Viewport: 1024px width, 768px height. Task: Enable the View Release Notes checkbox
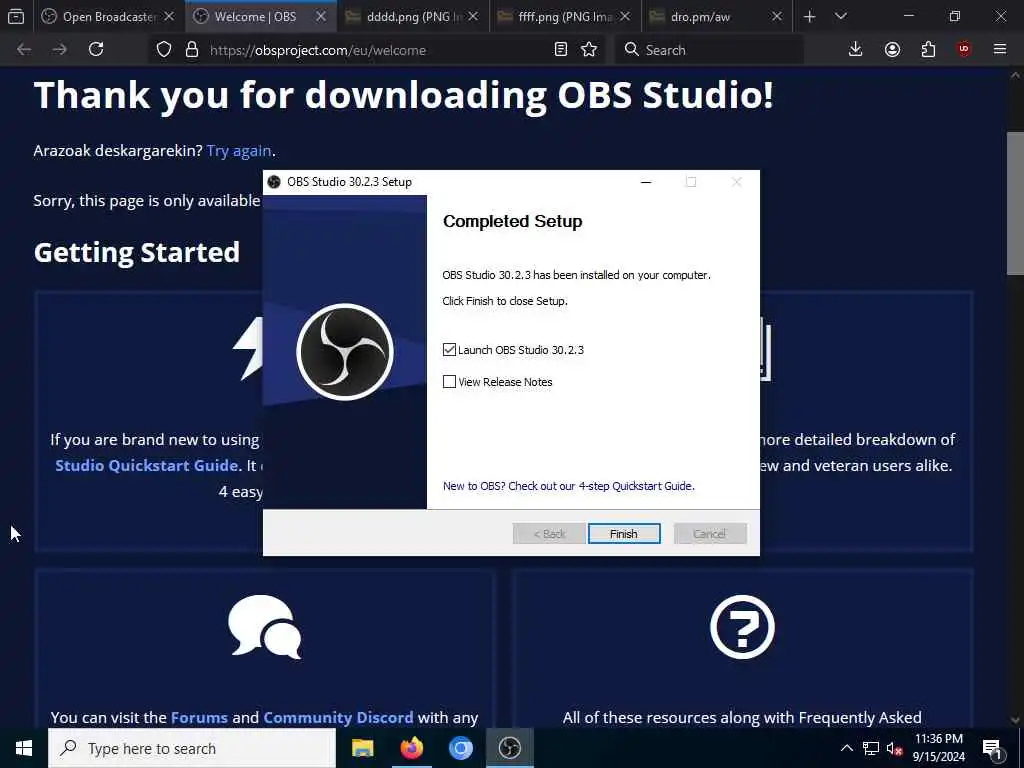click(x=449, y=381)
